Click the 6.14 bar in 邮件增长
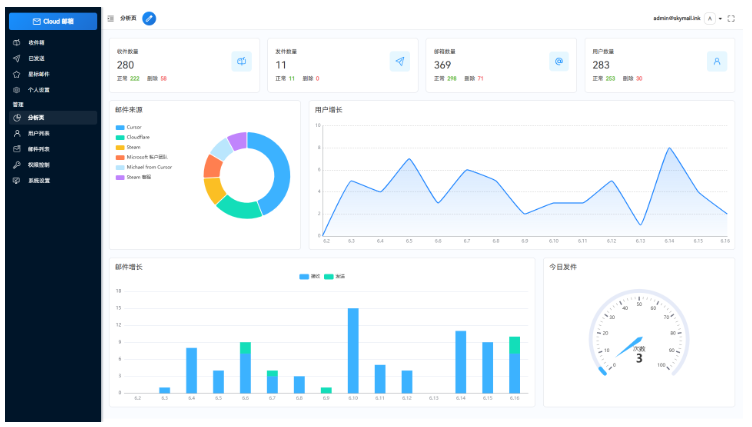Image resolution: width=752 pixels, height=427 pixels. click(461, 362)
